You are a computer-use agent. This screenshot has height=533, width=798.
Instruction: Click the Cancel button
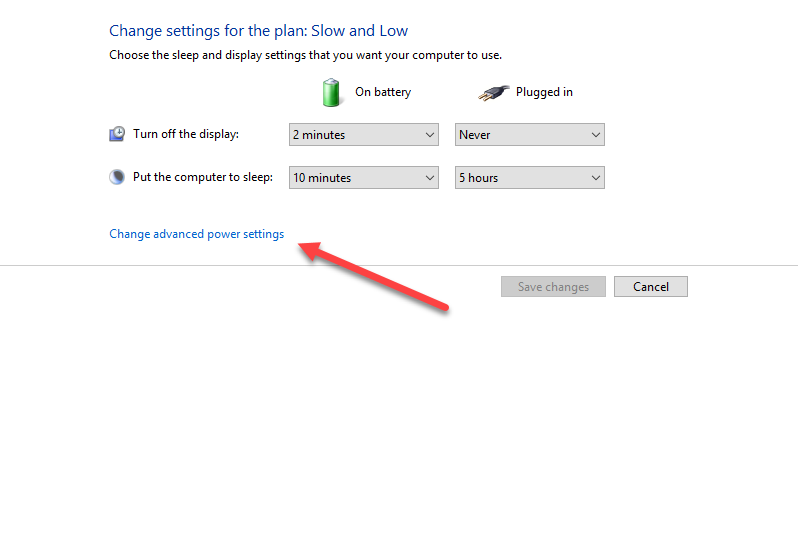[x=650, y=287]
